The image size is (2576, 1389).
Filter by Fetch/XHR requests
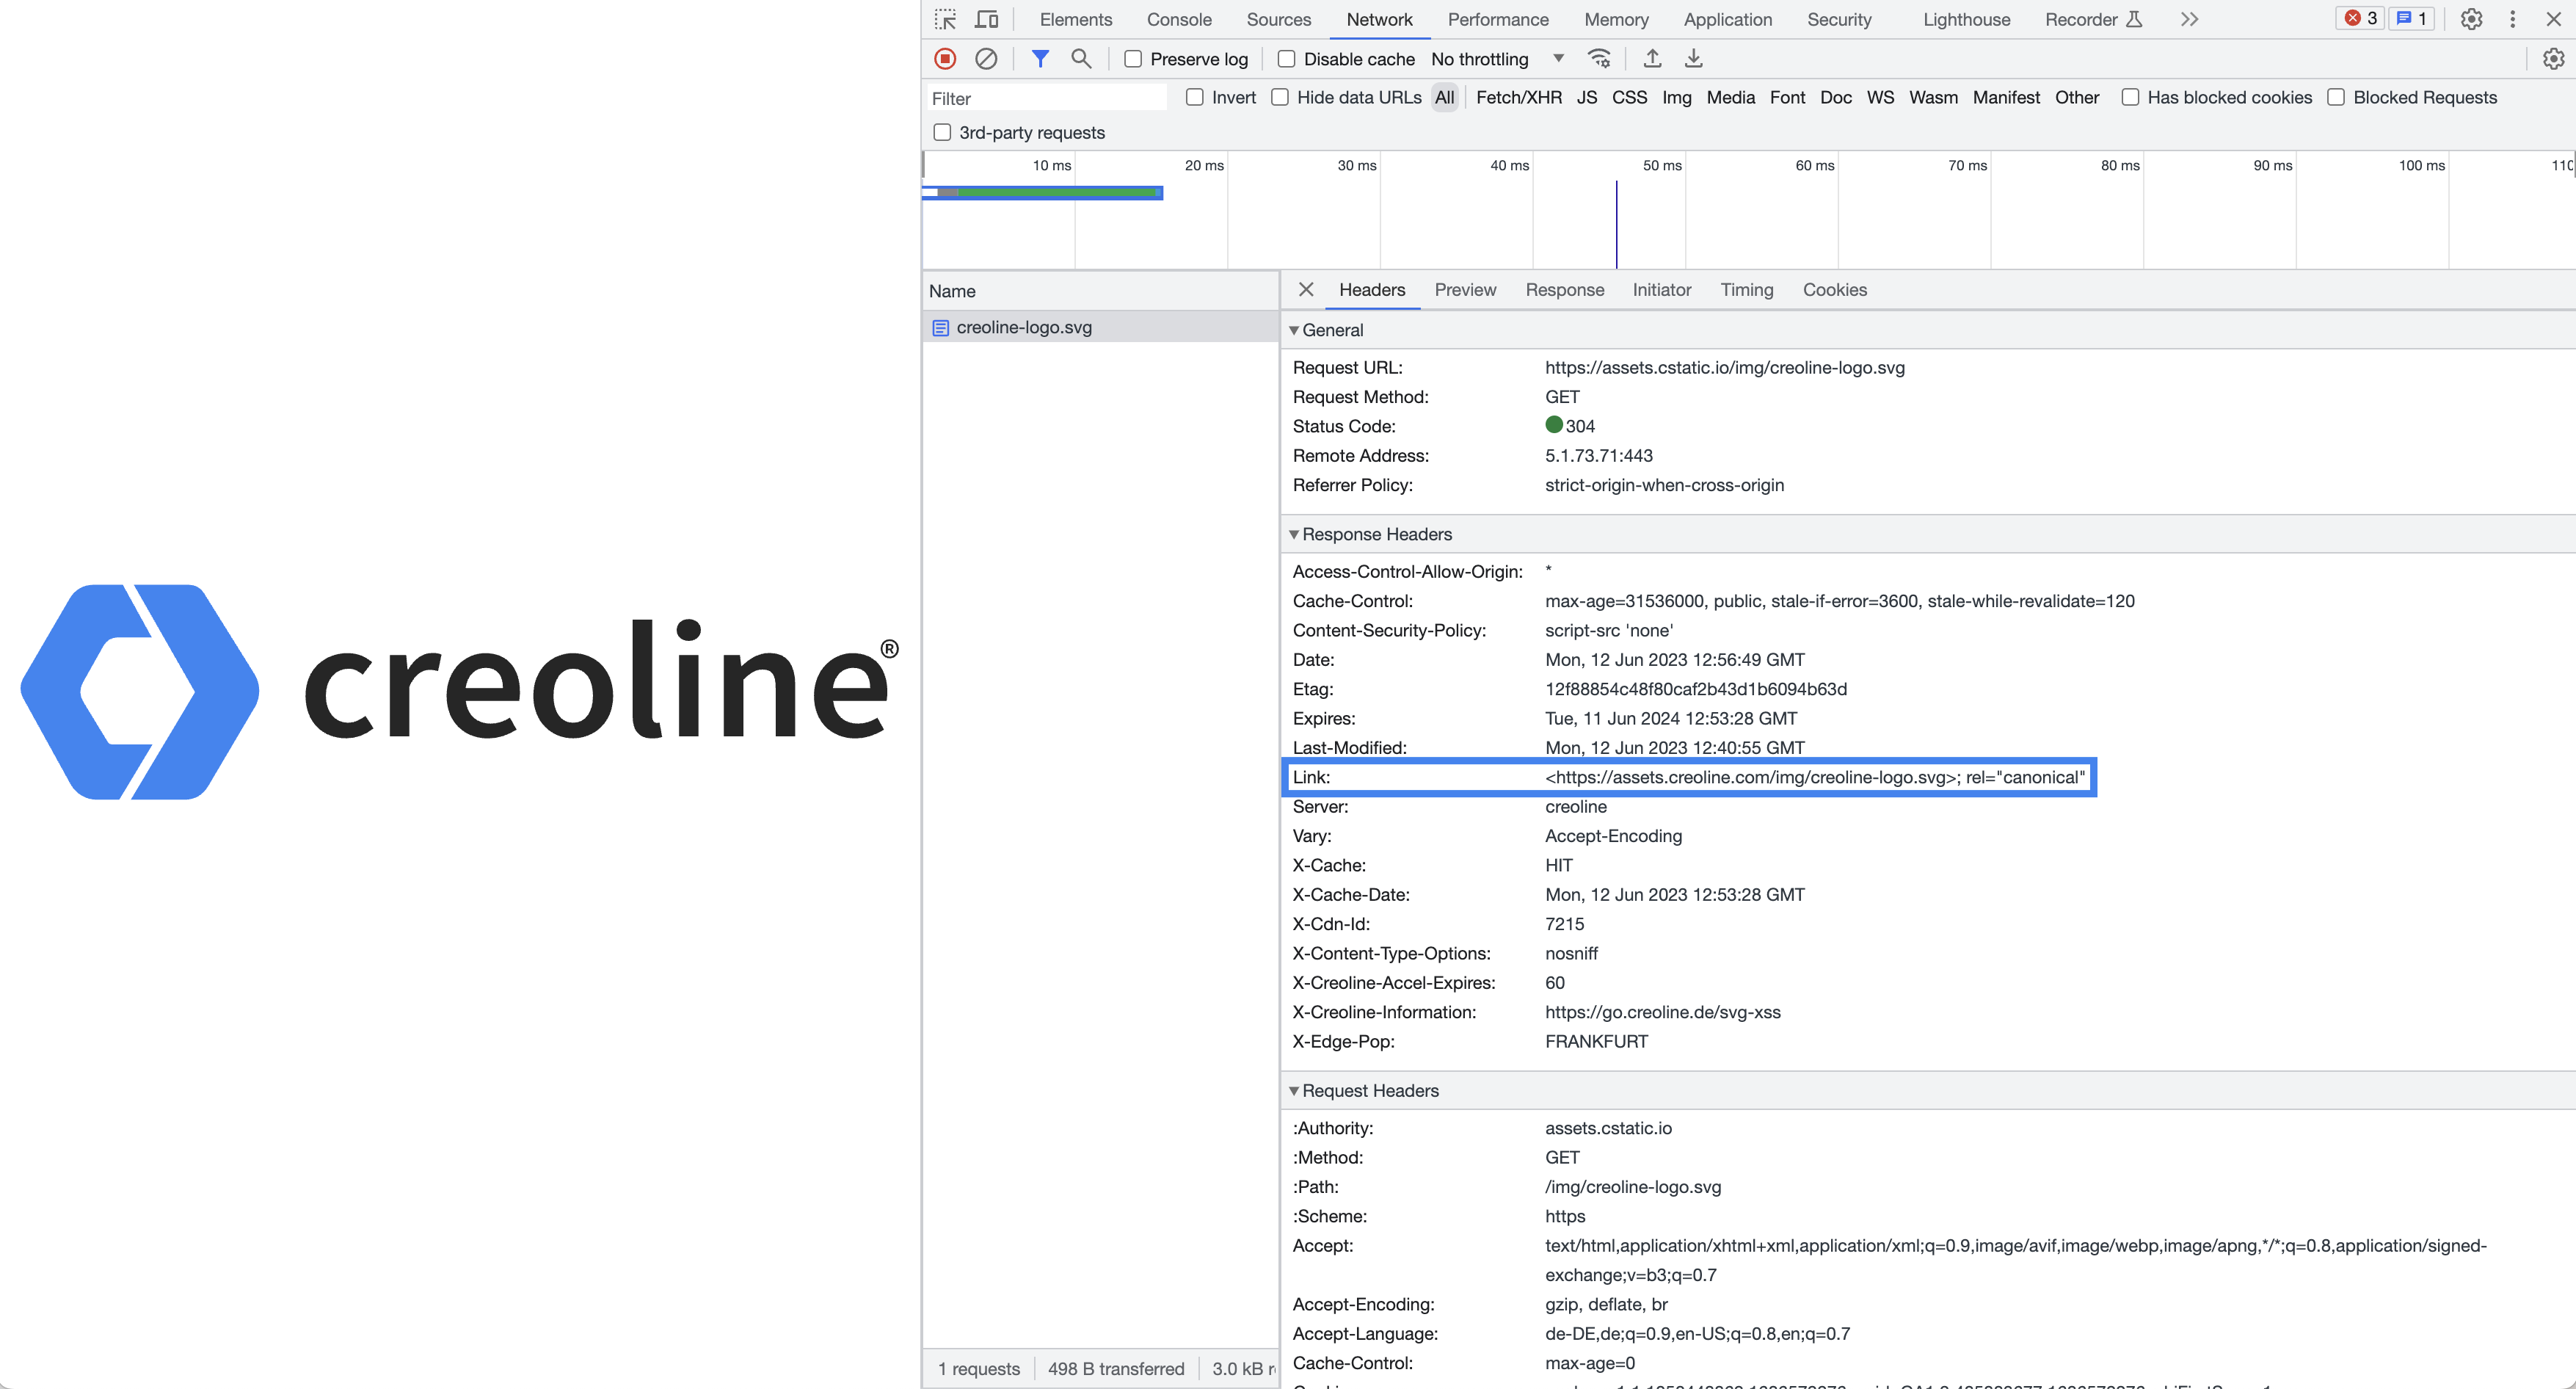1518,97
